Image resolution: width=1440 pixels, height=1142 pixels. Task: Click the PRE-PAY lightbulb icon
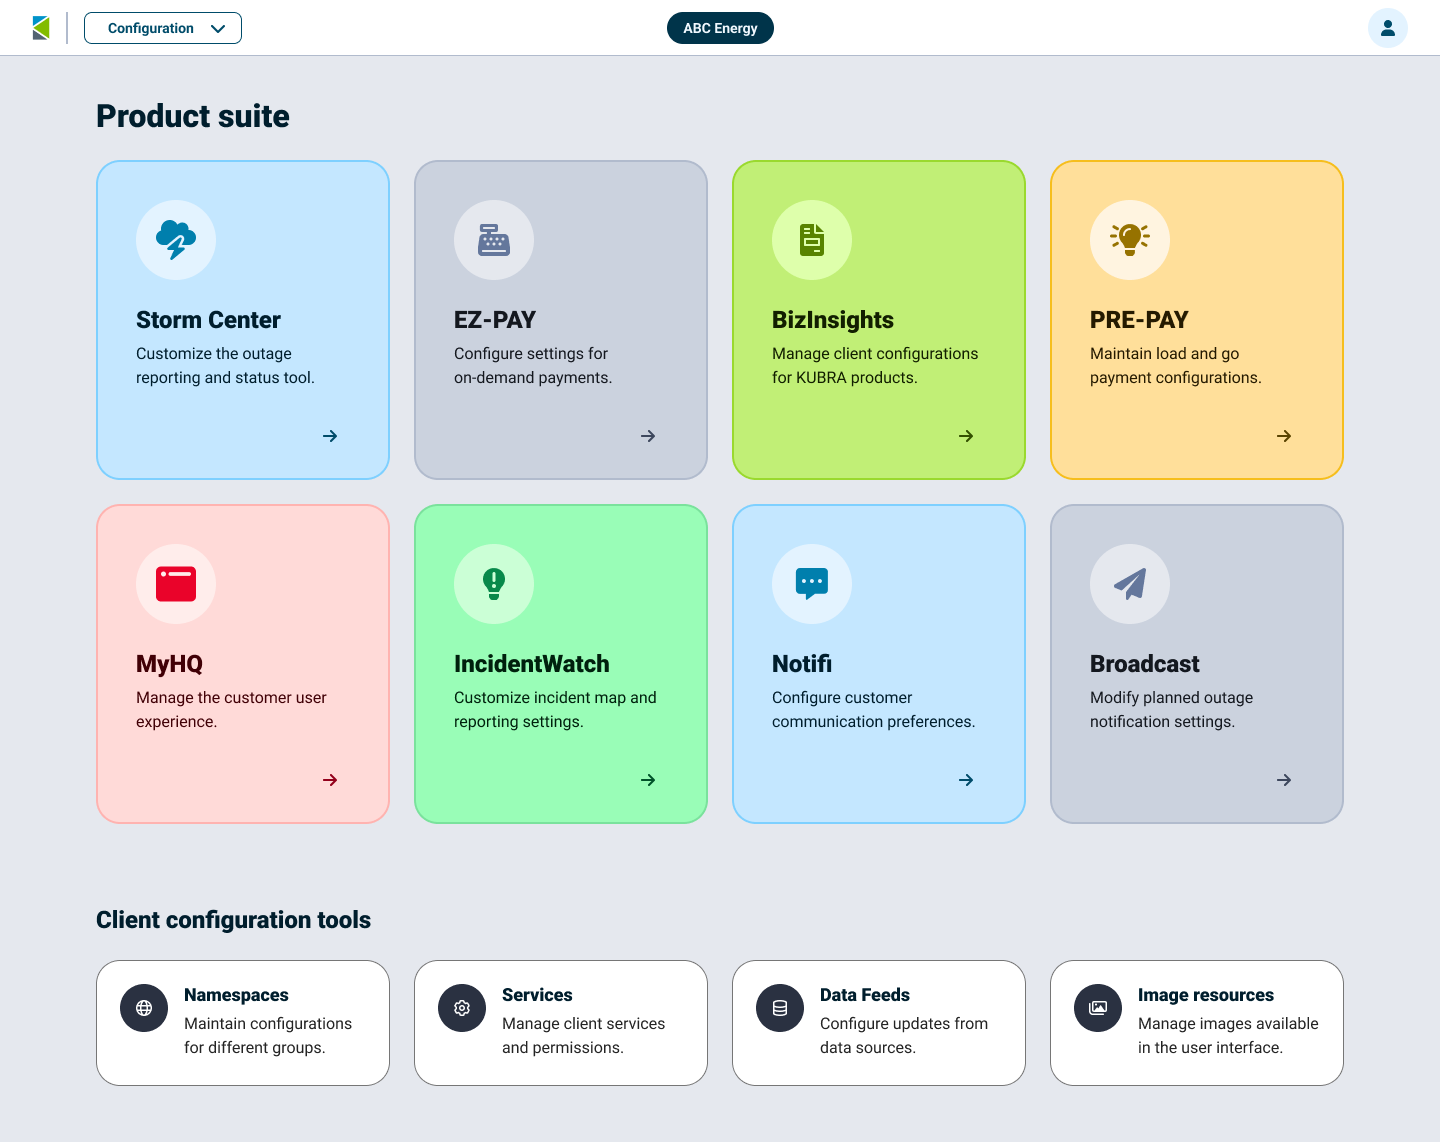[x=1130, y=240]
